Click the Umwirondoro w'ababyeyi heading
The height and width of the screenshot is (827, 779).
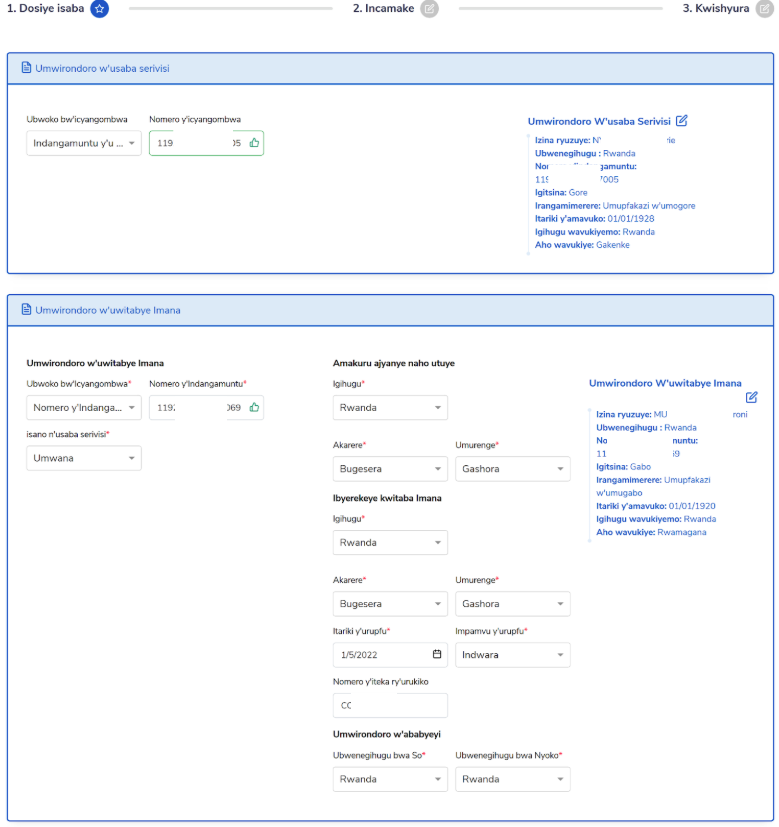click(x=387, y=734)
